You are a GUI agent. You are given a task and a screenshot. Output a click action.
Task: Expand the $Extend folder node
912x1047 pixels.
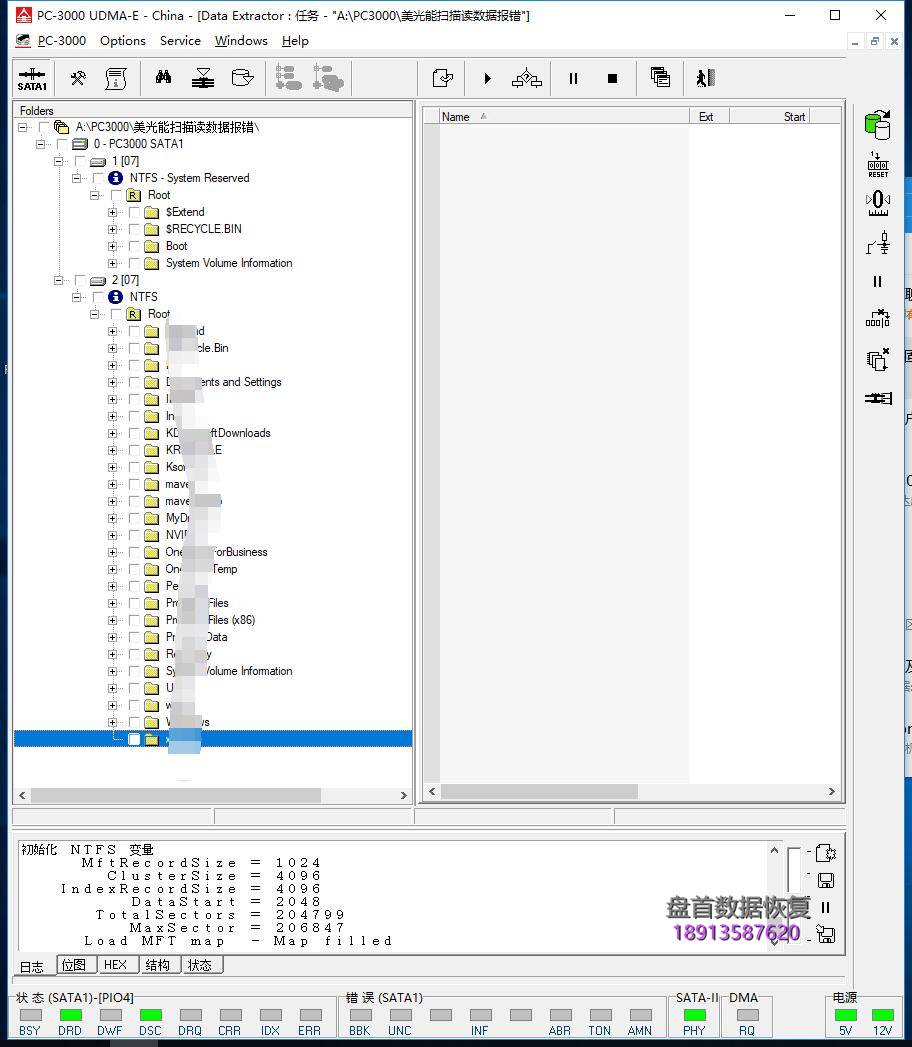(112, 212)
